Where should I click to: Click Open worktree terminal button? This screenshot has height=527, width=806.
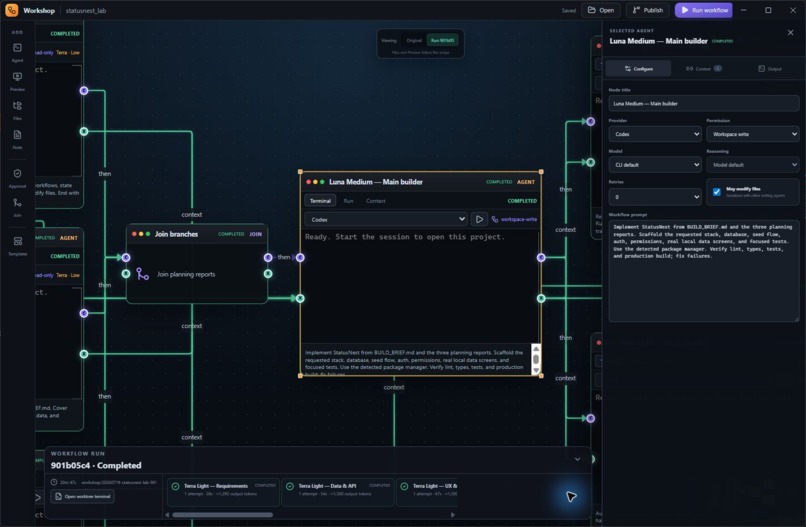click(x=83, y=497)
